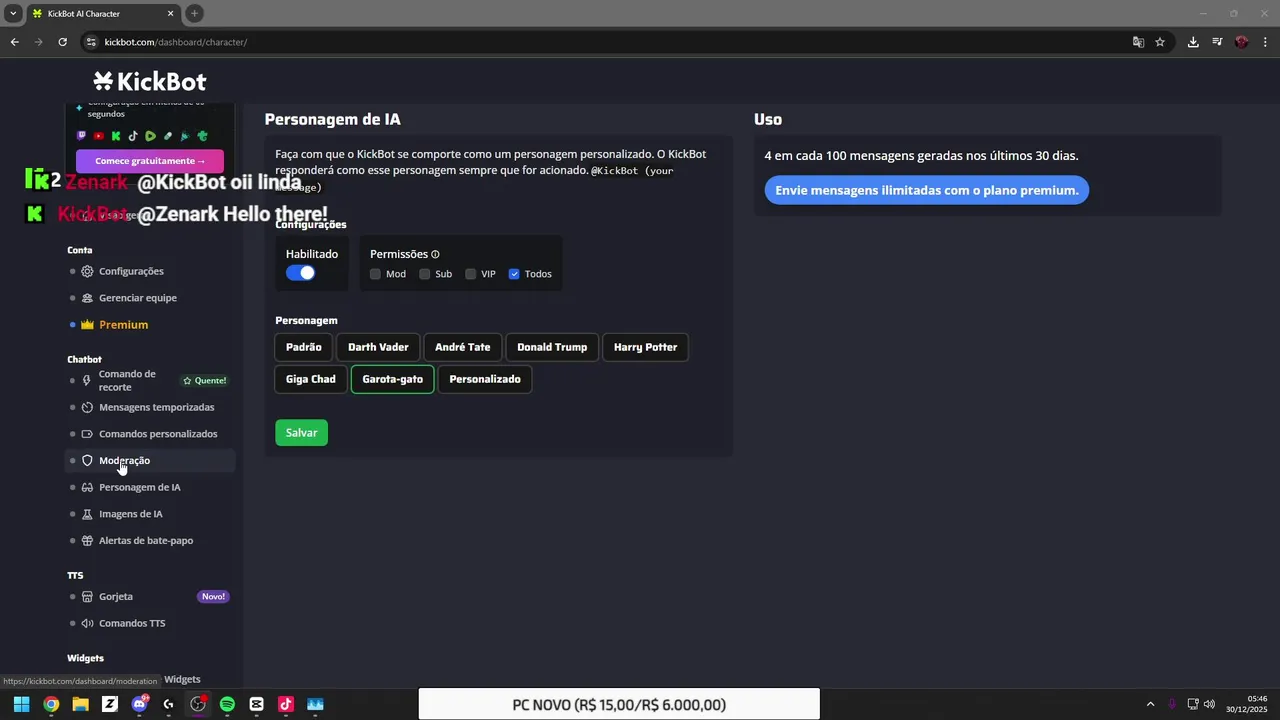Open Configurações in the sidebar
Viewport: 1280px width, 720px height.
pos(131,271)
